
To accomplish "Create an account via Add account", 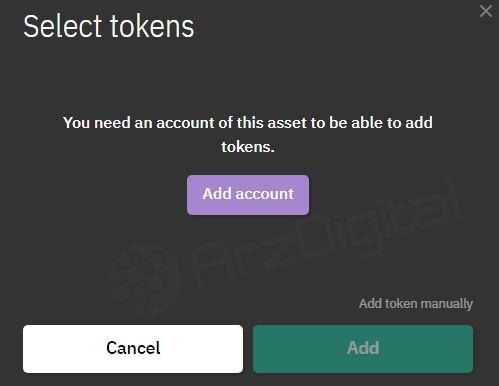I will [x=248, y=195].
